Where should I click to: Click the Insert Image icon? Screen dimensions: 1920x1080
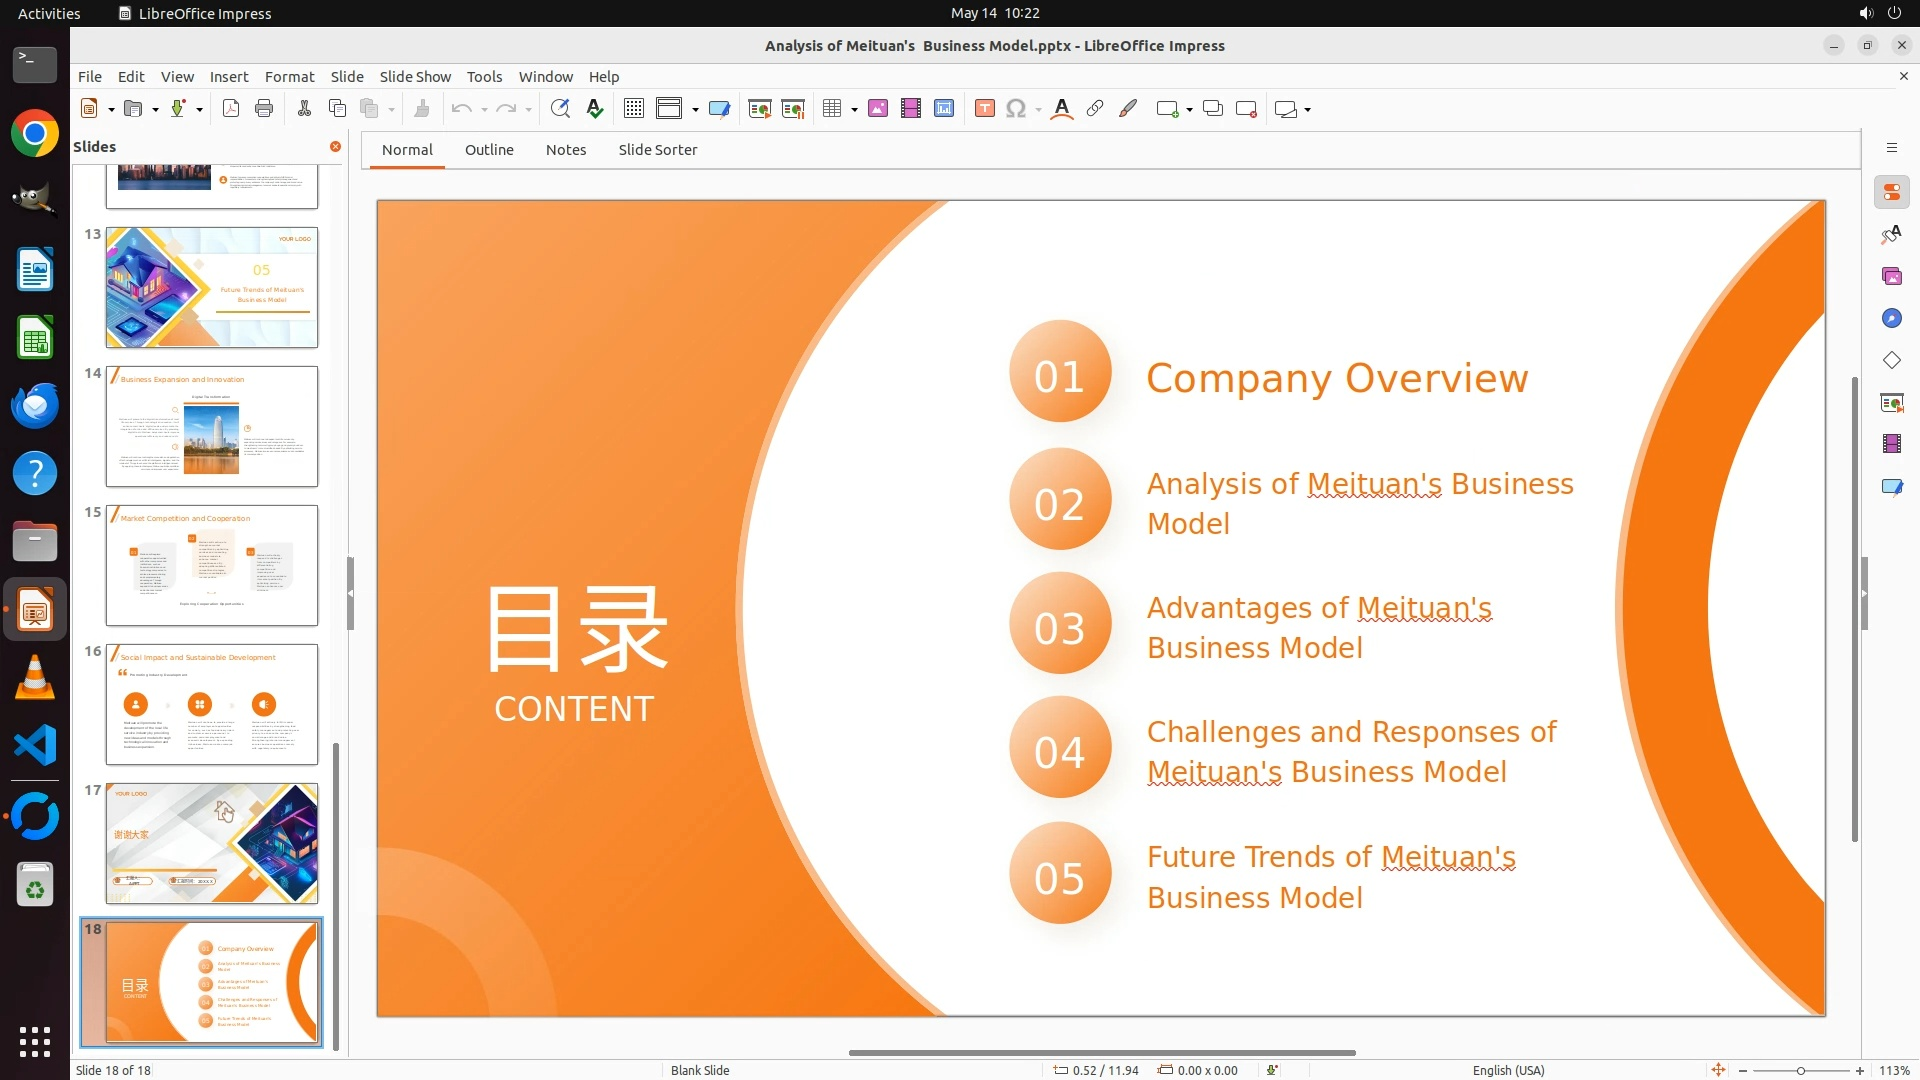pyautogui.click(x=878, y=109)
